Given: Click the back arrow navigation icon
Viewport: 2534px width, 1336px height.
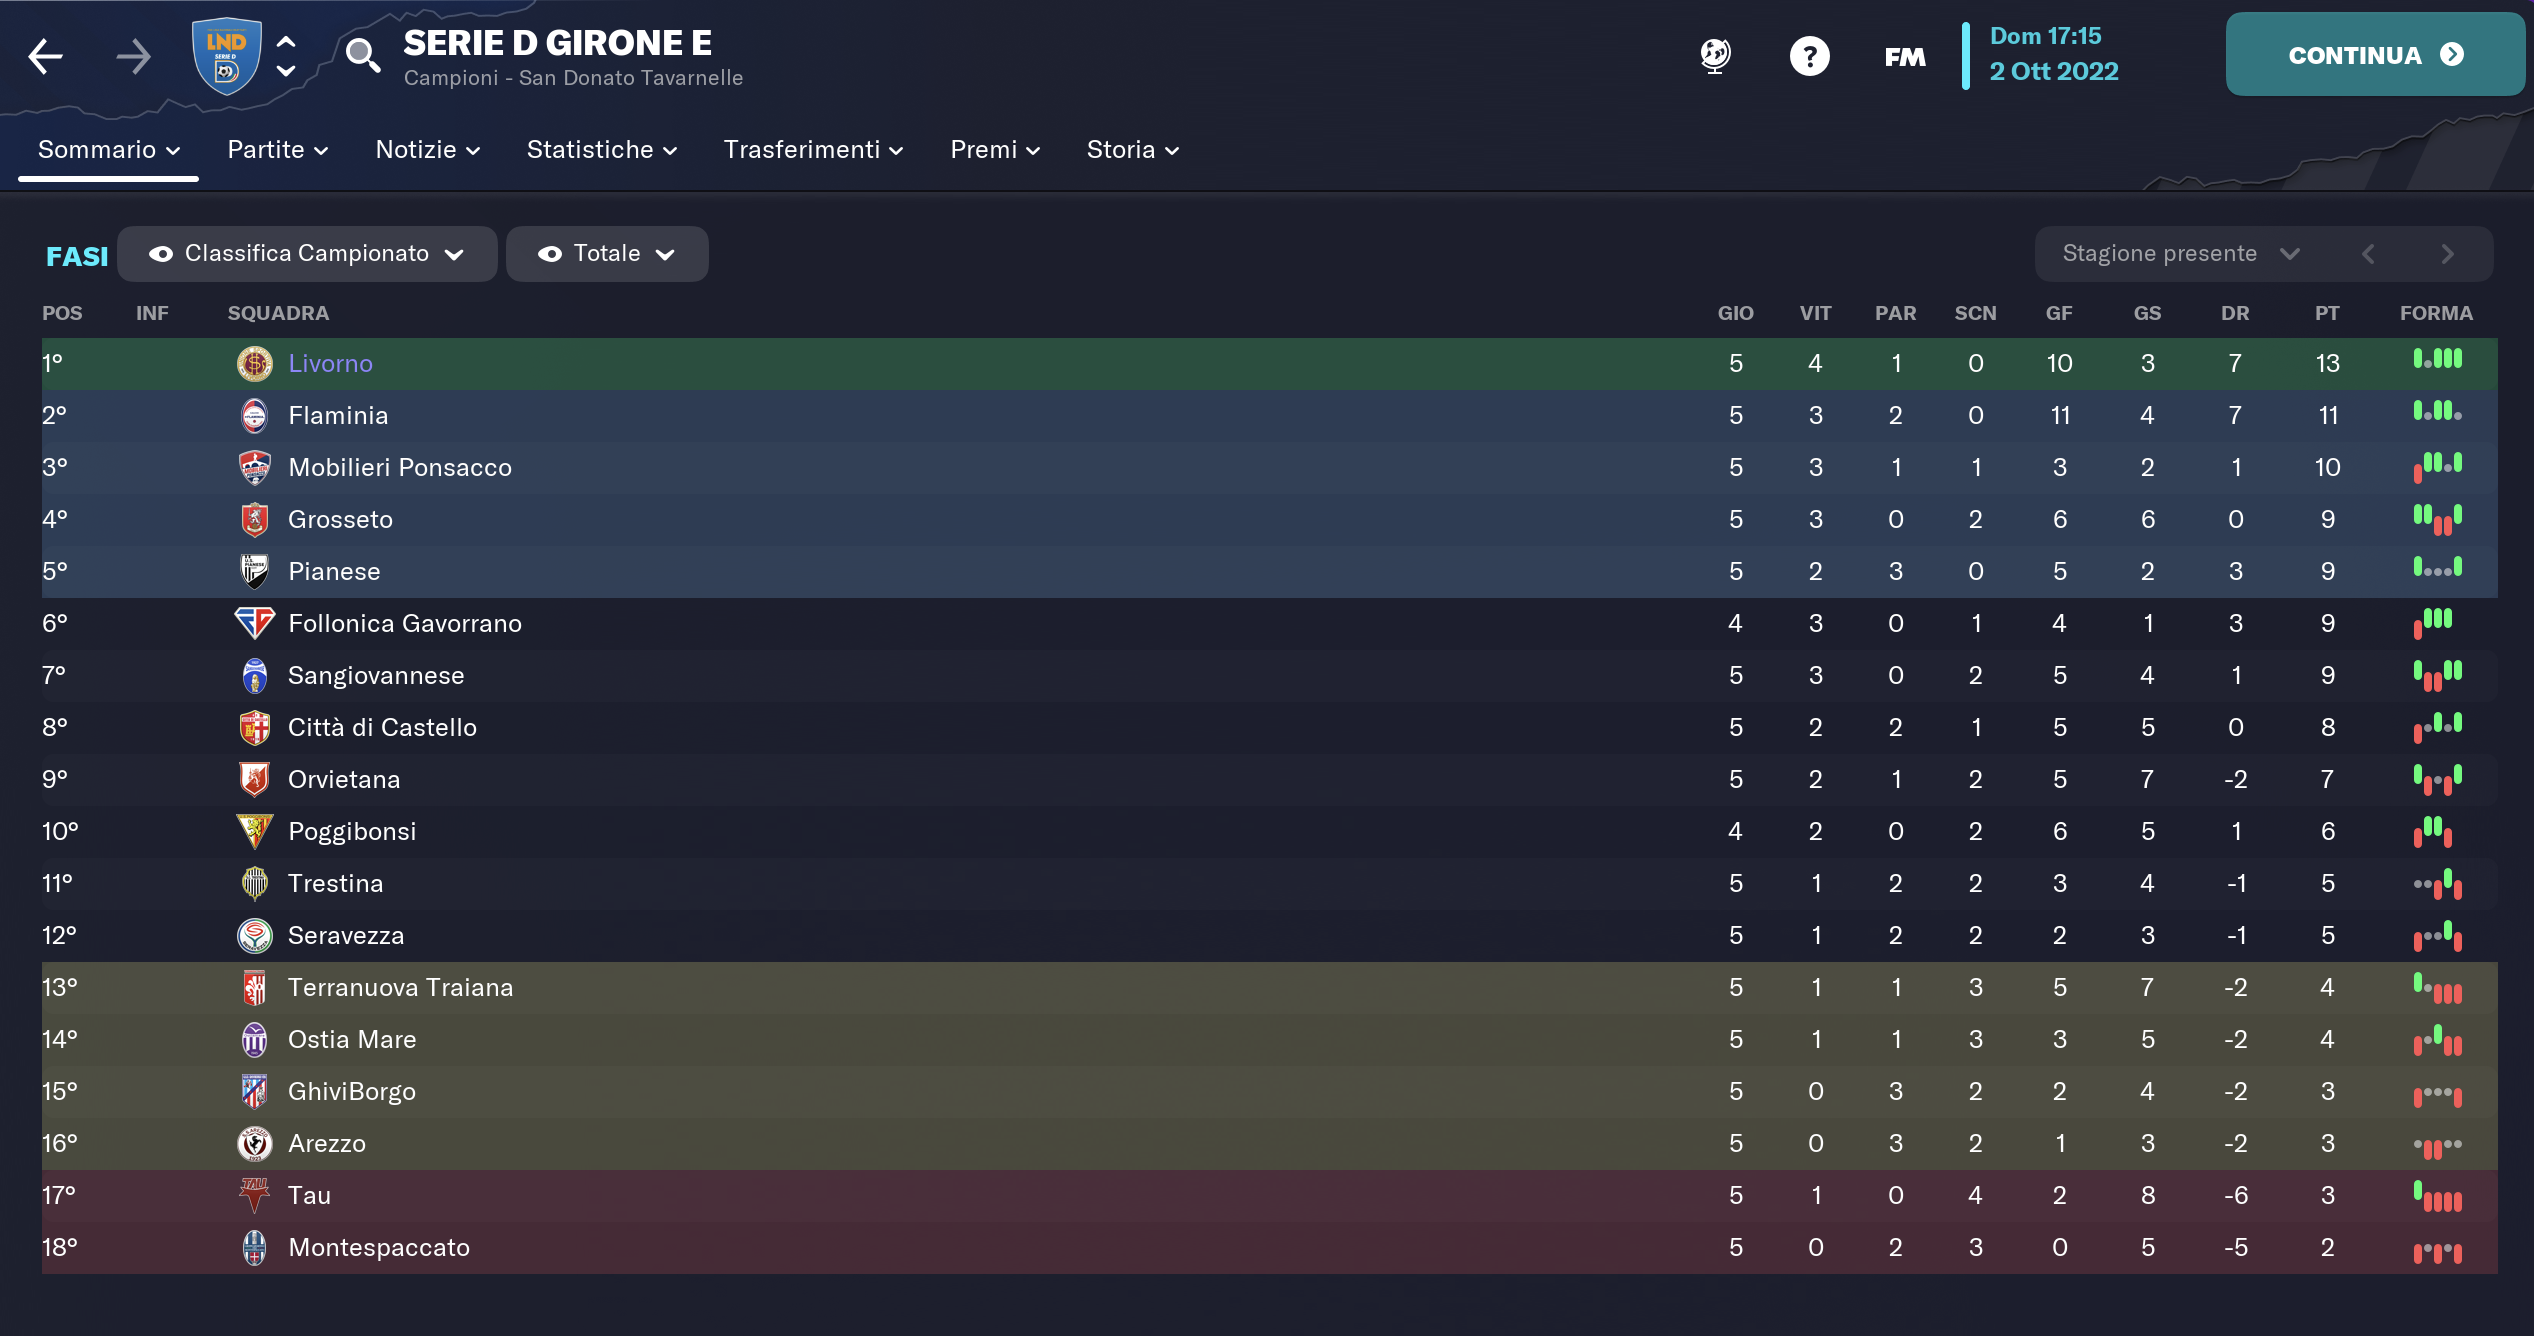Looking at the screenshot, I should click(x=46, y=56).
